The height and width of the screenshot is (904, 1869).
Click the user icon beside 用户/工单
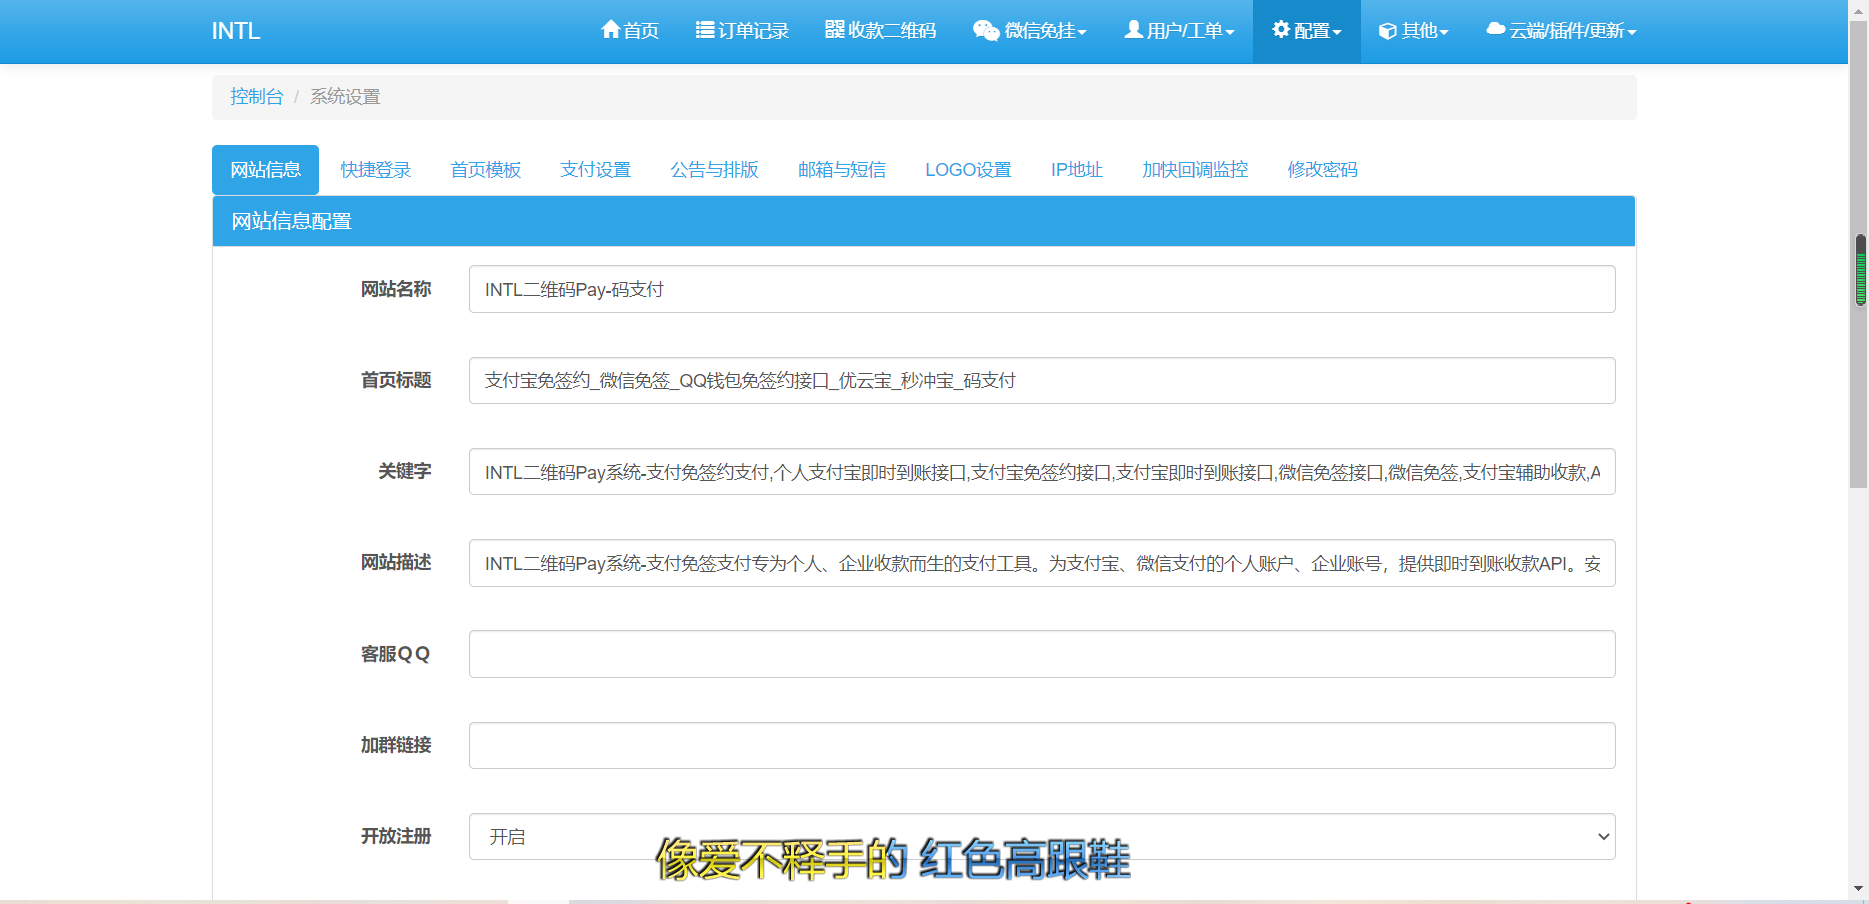pyautogui.click(x=1133, y=30)
